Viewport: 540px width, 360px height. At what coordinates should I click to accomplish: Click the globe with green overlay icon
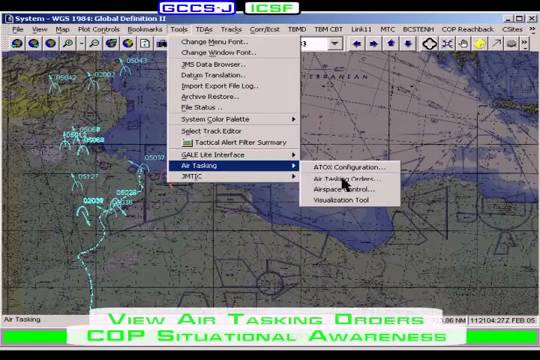click(x=111, y=44)
